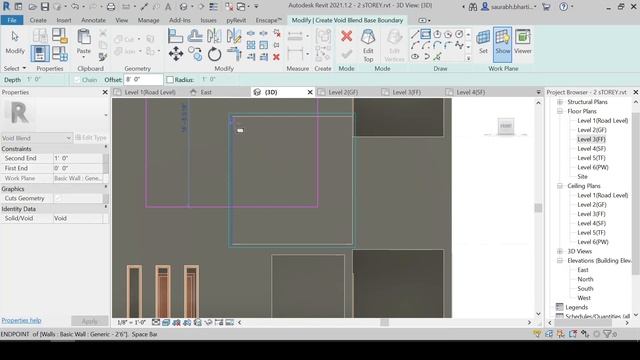Click the Second End value field

click(x=78, y=158)
